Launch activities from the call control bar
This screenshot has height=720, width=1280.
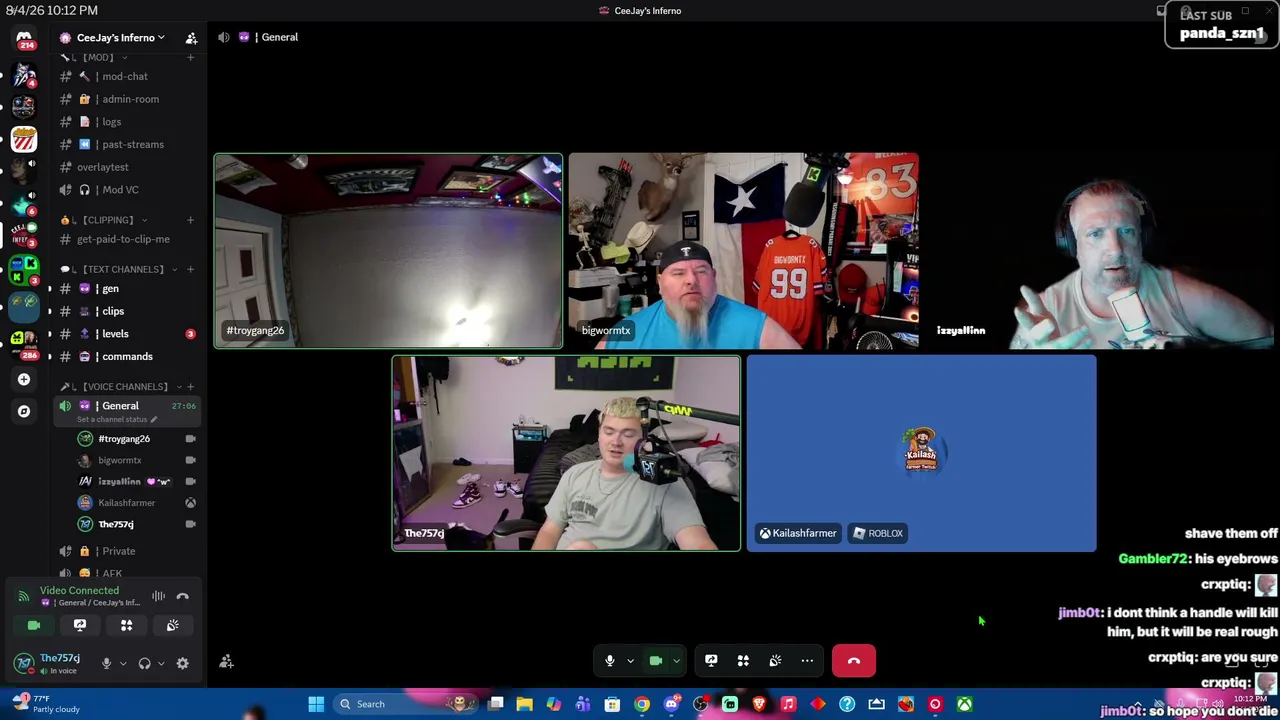click(x=743, y=661)
